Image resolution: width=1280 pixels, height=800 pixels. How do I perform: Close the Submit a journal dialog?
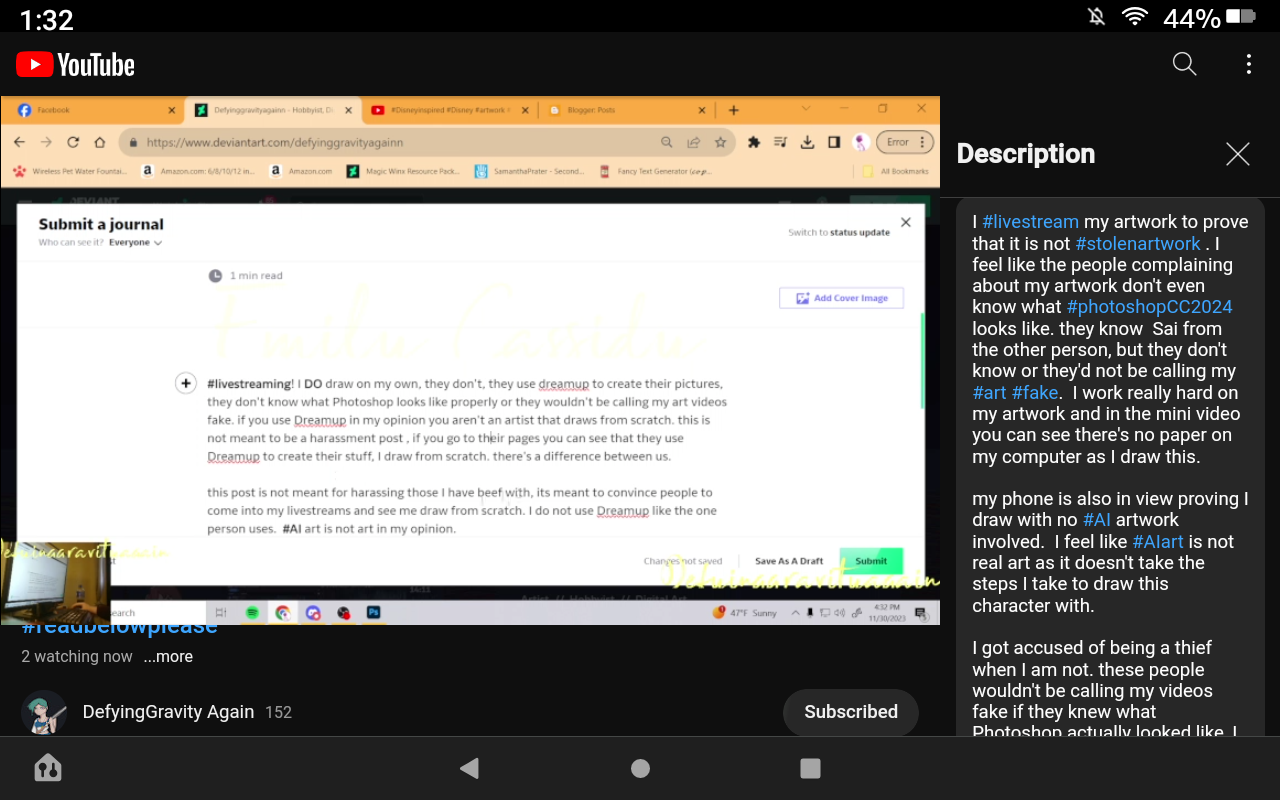pos(906,222)
